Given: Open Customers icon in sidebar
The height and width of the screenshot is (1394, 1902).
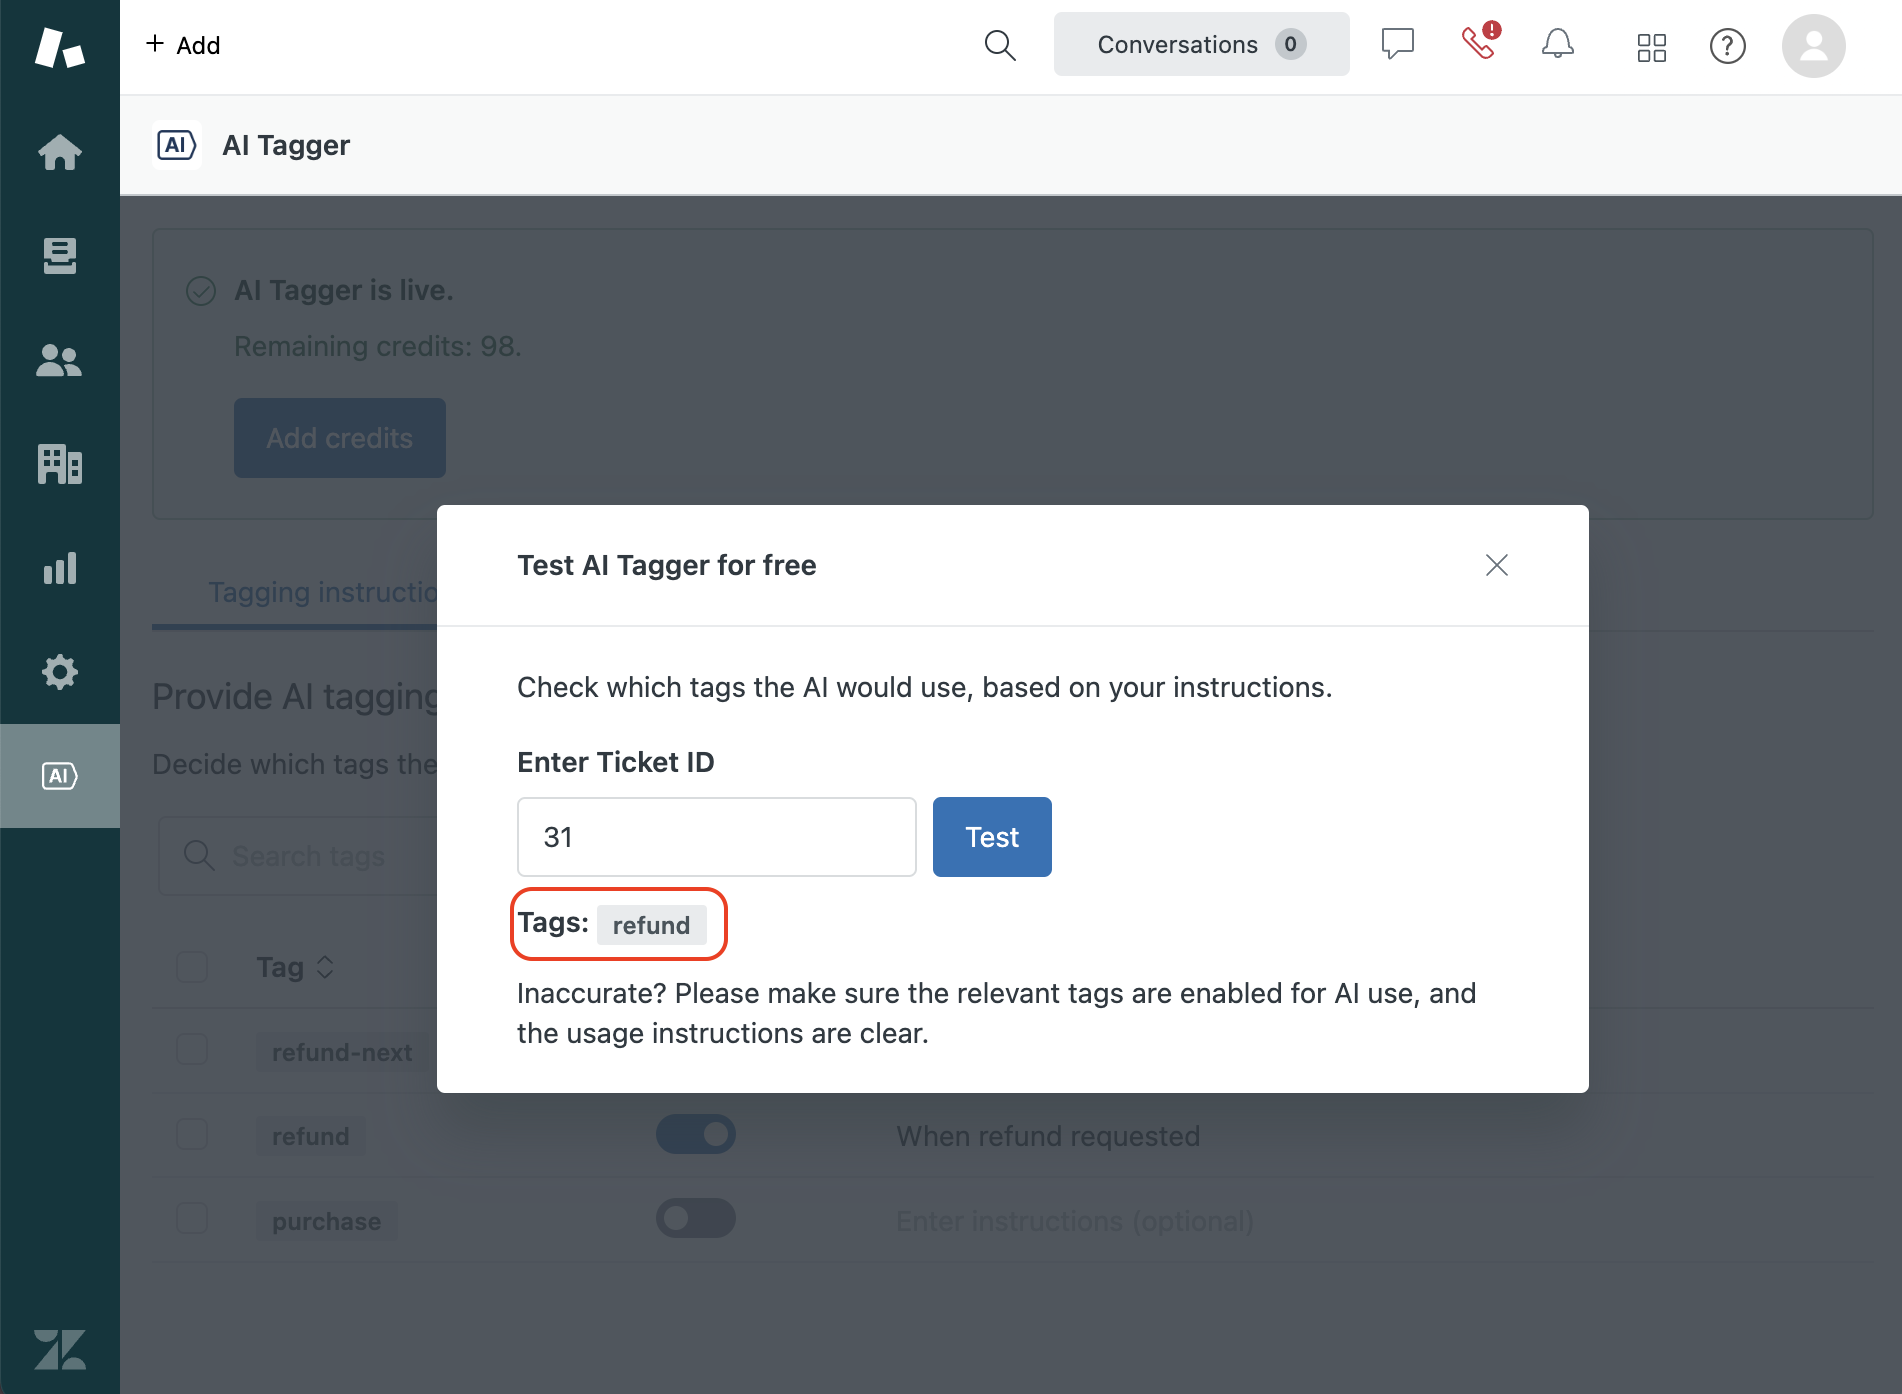Looking at the screenshot, I should click(59, 360).
